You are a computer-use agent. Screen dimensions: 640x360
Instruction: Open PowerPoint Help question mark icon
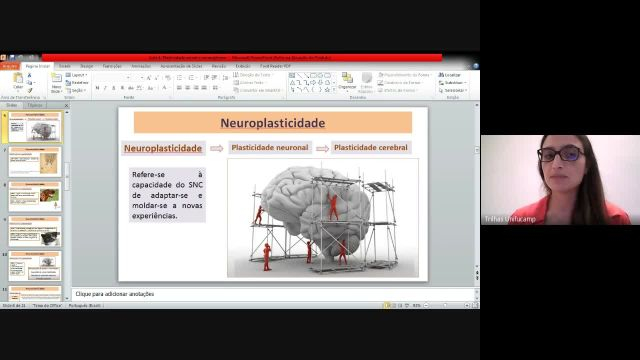tap(476, 66)
